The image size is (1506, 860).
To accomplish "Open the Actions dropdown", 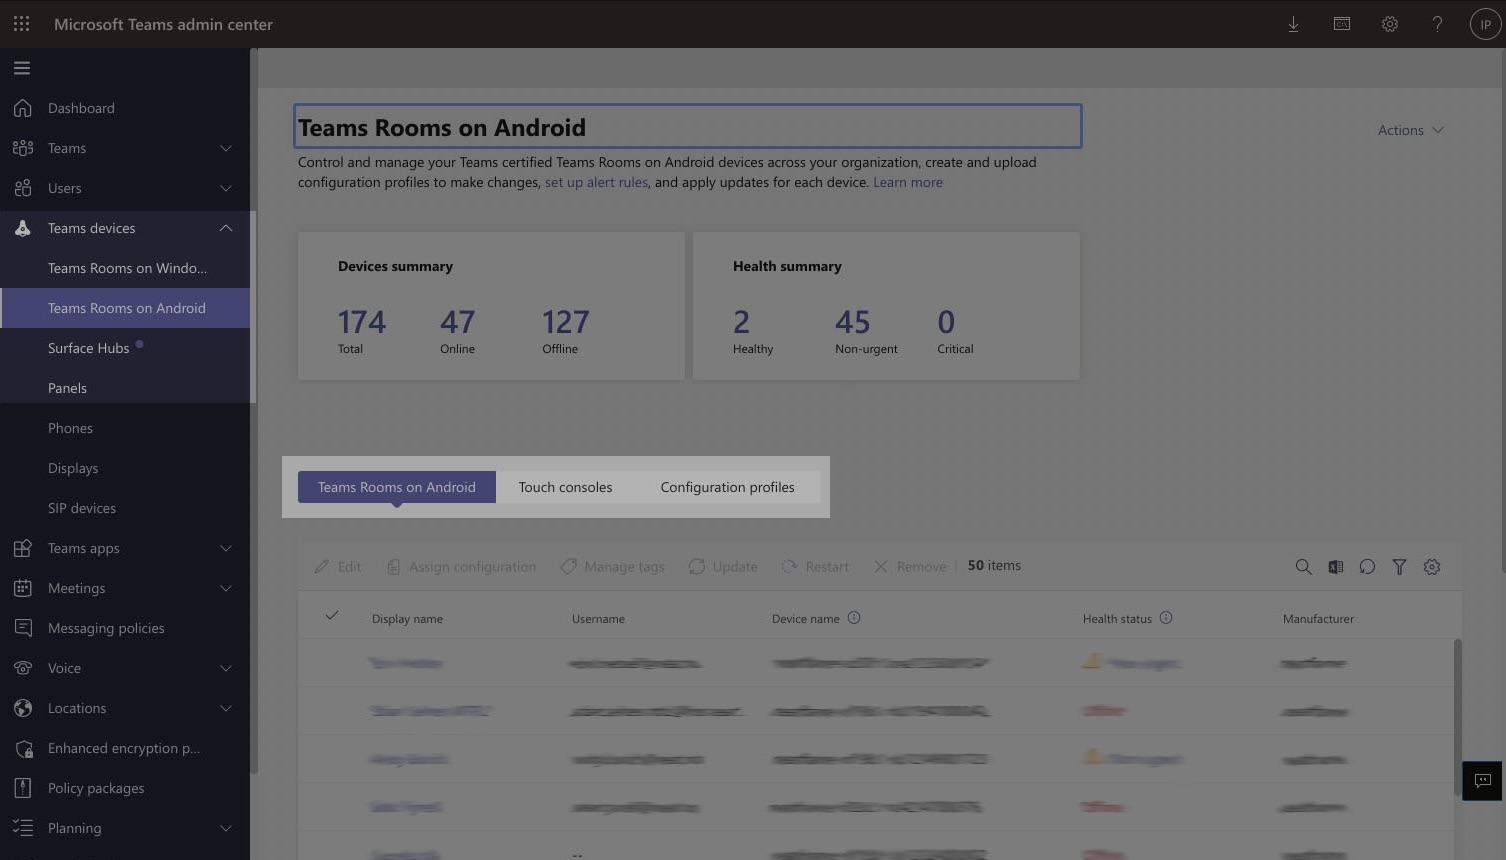I will click(1409, 130).
